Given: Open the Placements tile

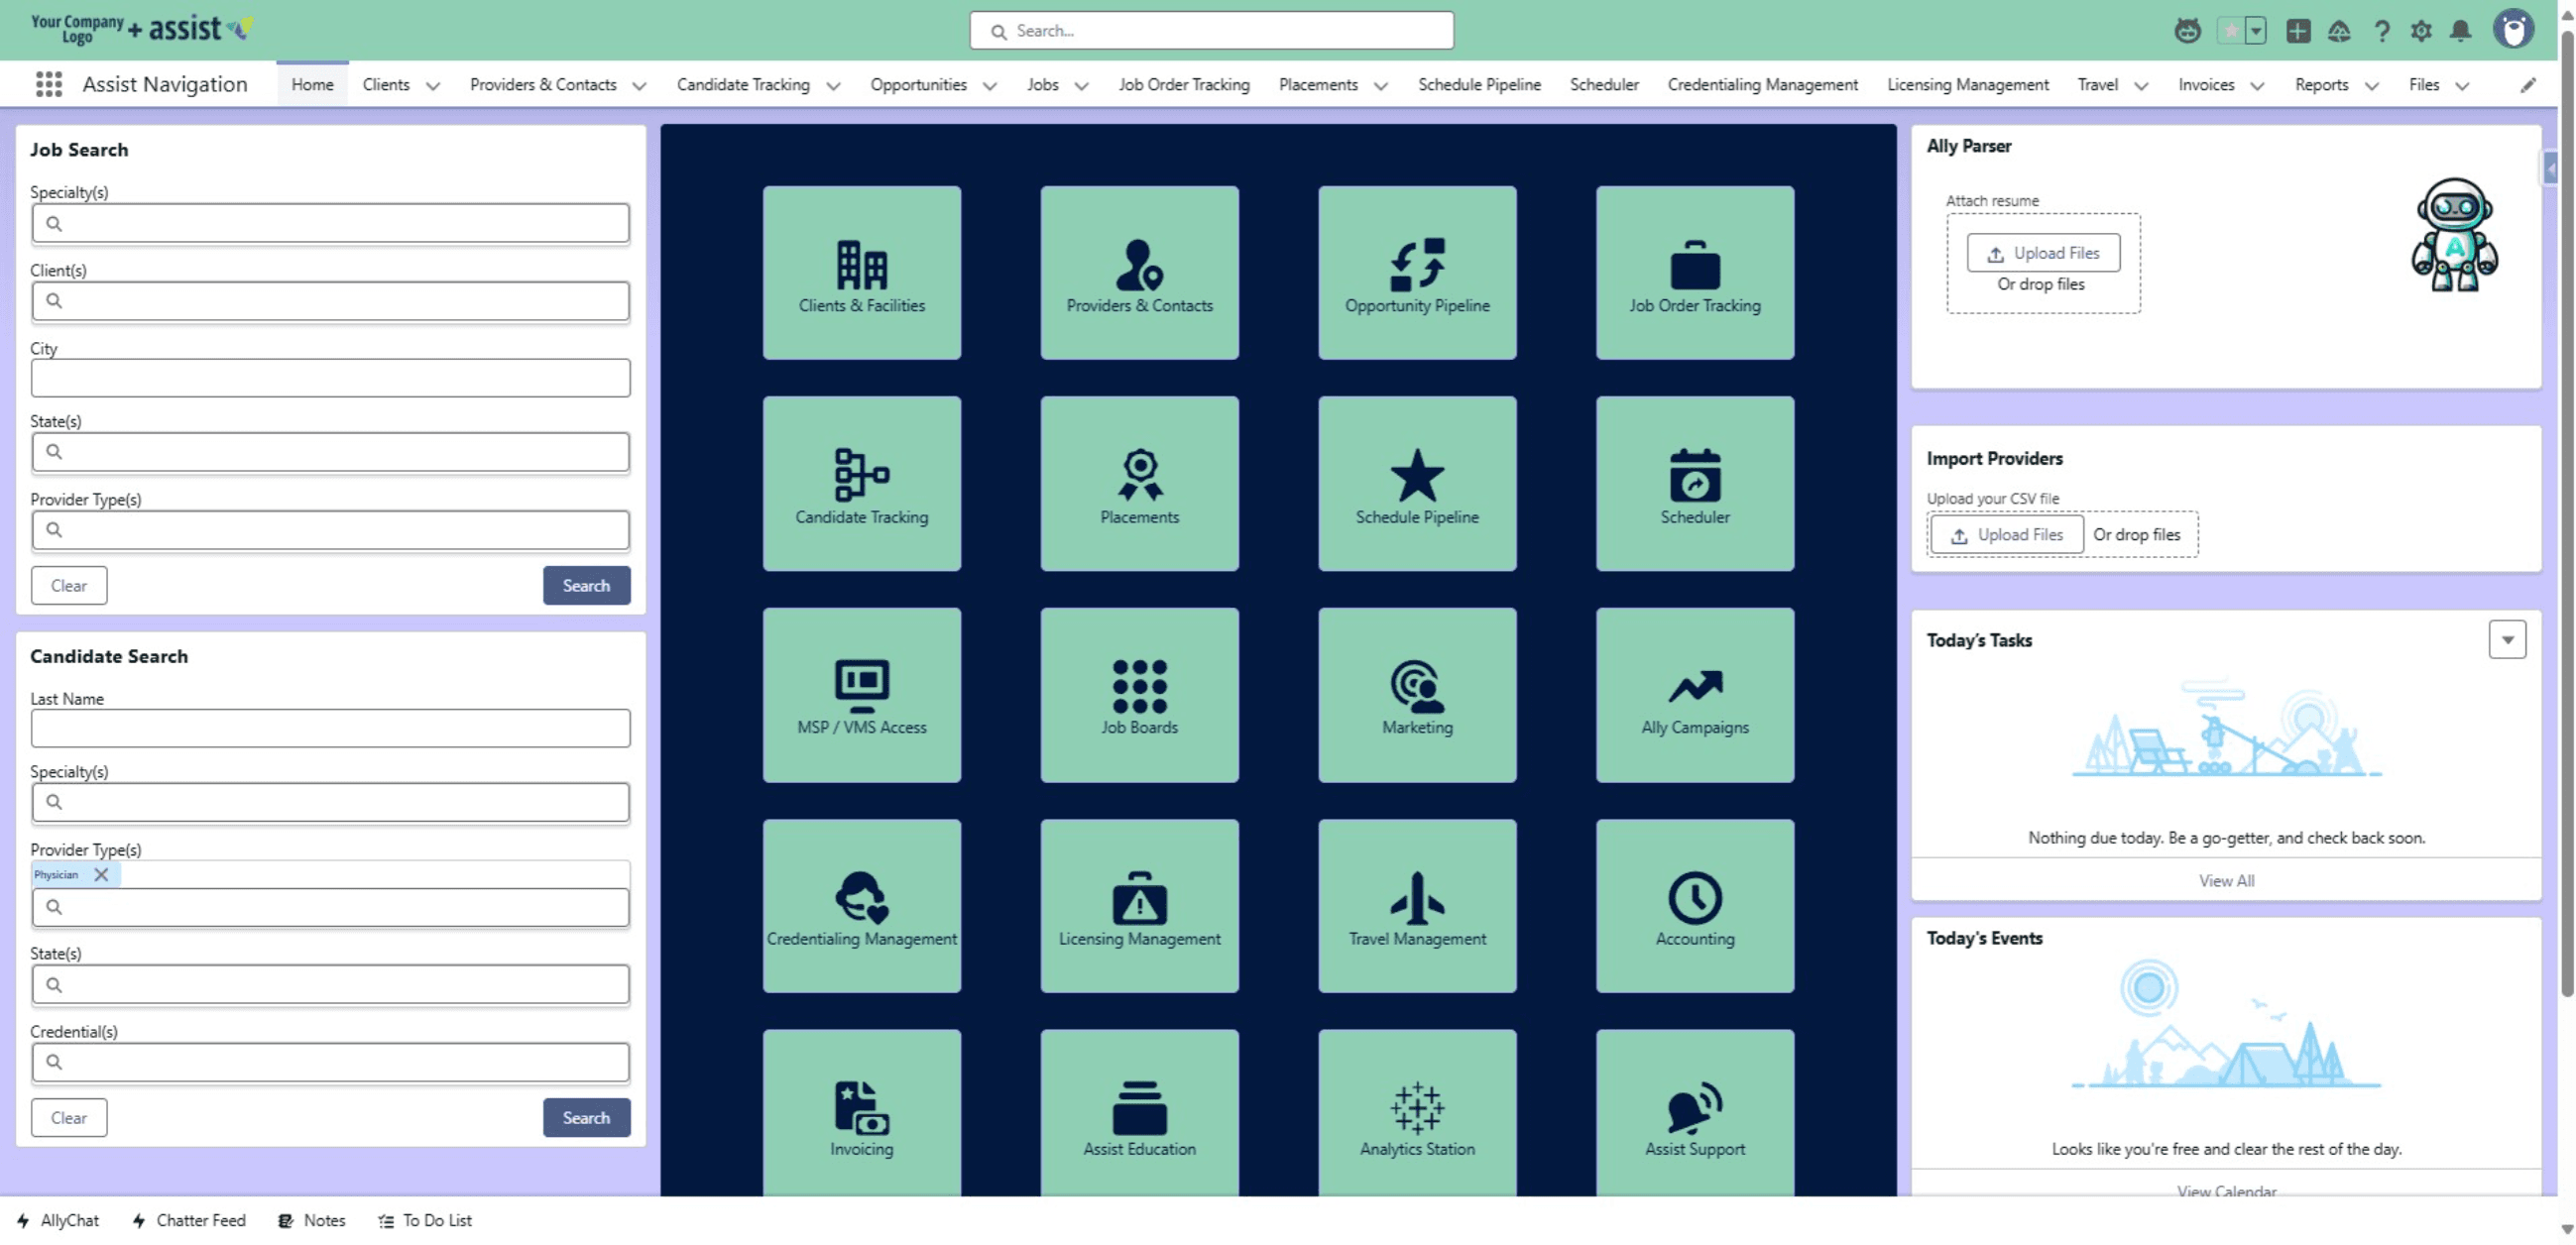Looking at the screenshot, I should click(1139, 484).
